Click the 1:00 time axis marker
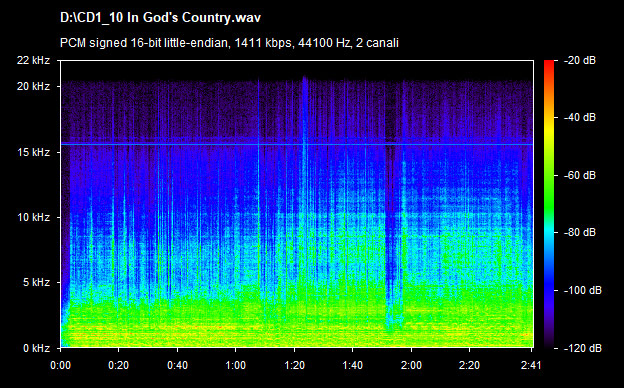The image size is (624, 388). 236,365
